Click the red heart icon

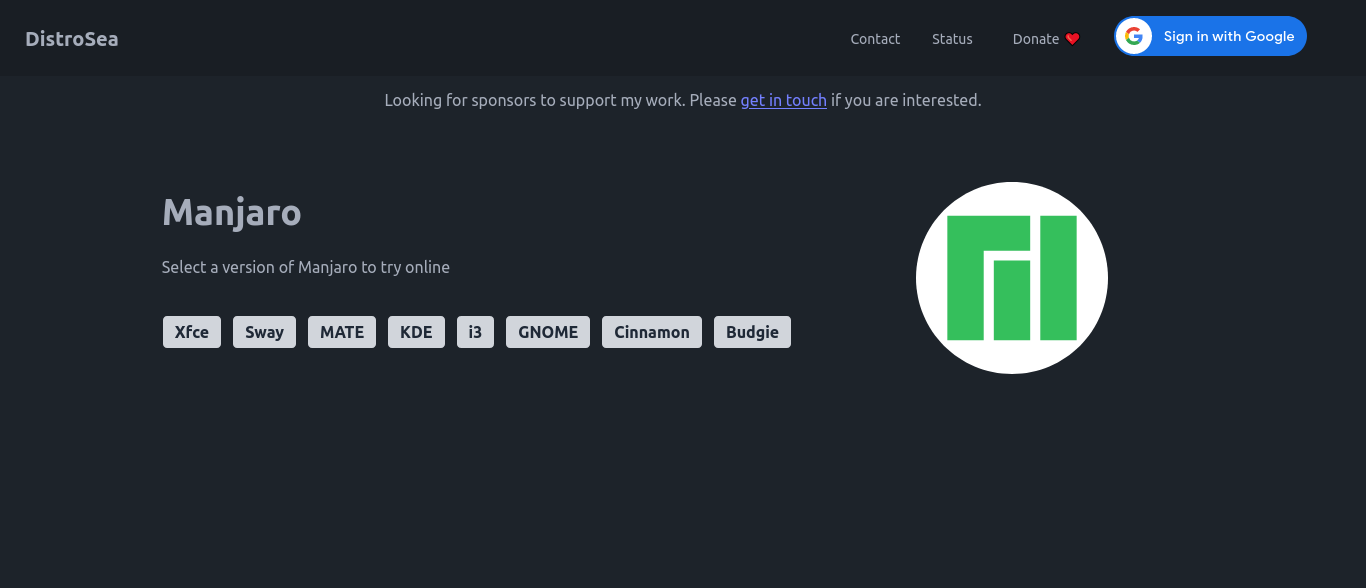click(1072, 39)
